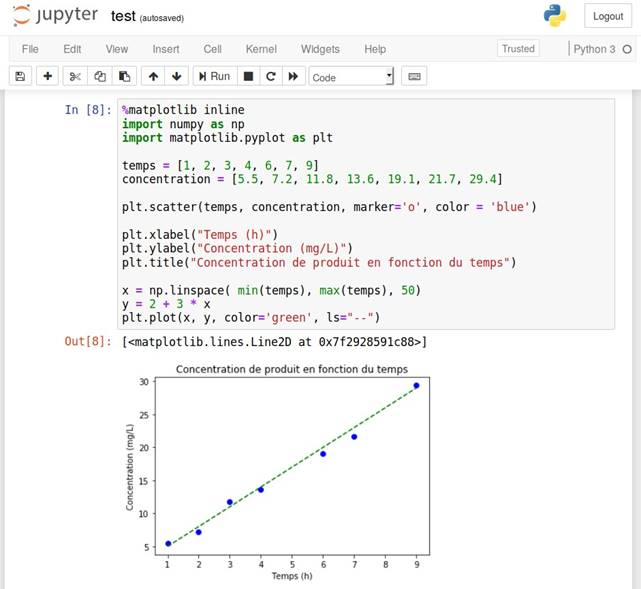Move the selected cell up

click(x=153, y=76)
